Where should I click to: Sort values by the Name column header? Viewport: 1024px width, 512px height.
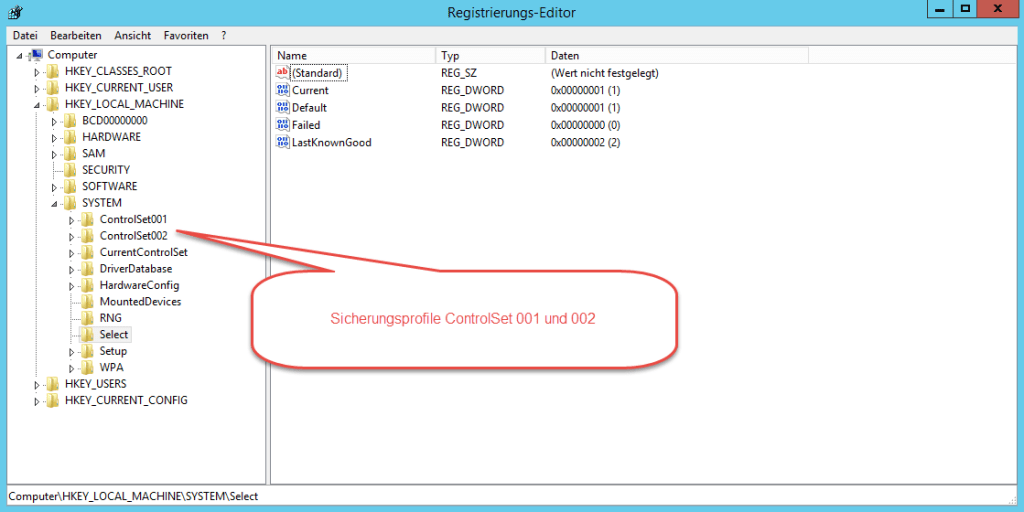[353, 56]
